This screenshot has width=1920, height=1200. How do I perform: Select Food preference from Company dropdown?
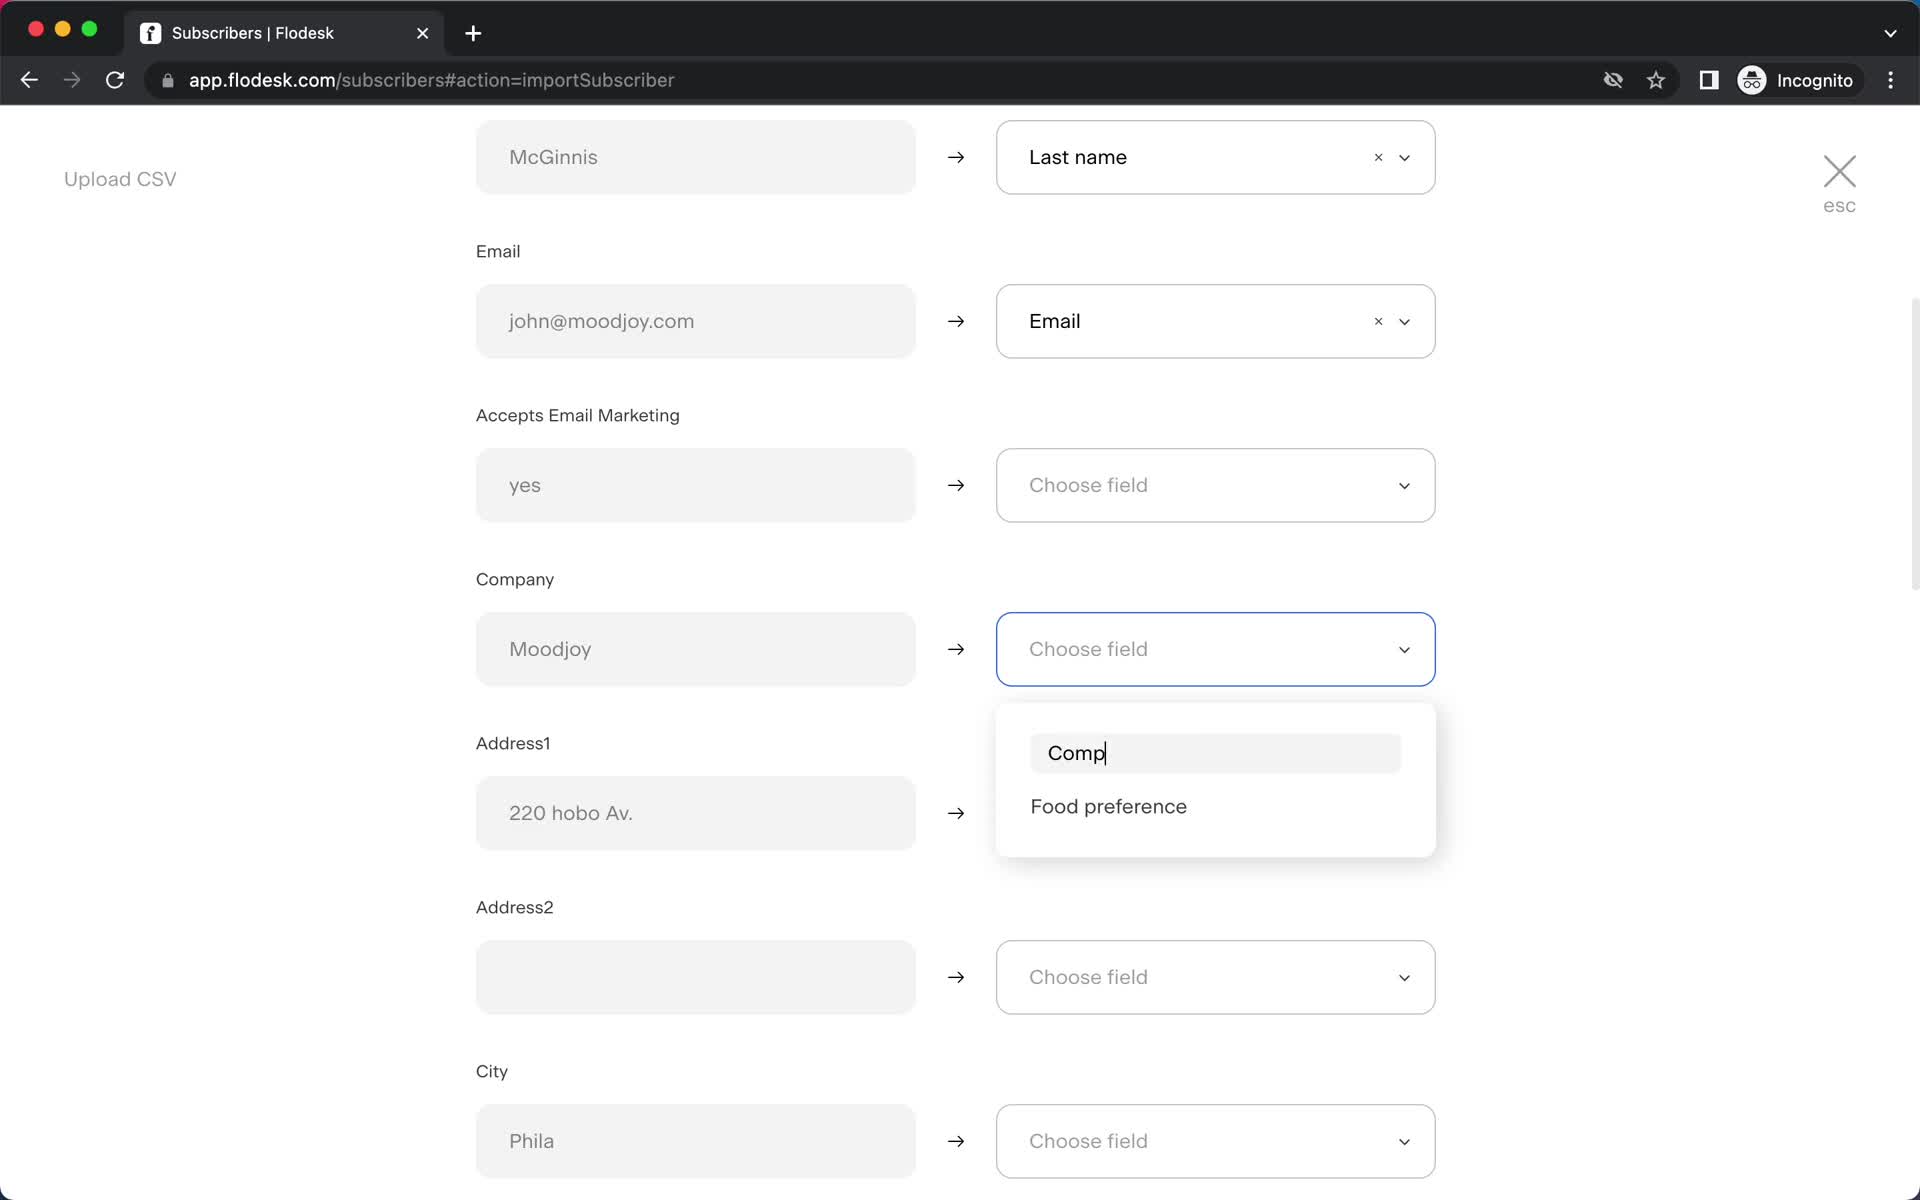pyautogui.click(x=1109, y=805)
